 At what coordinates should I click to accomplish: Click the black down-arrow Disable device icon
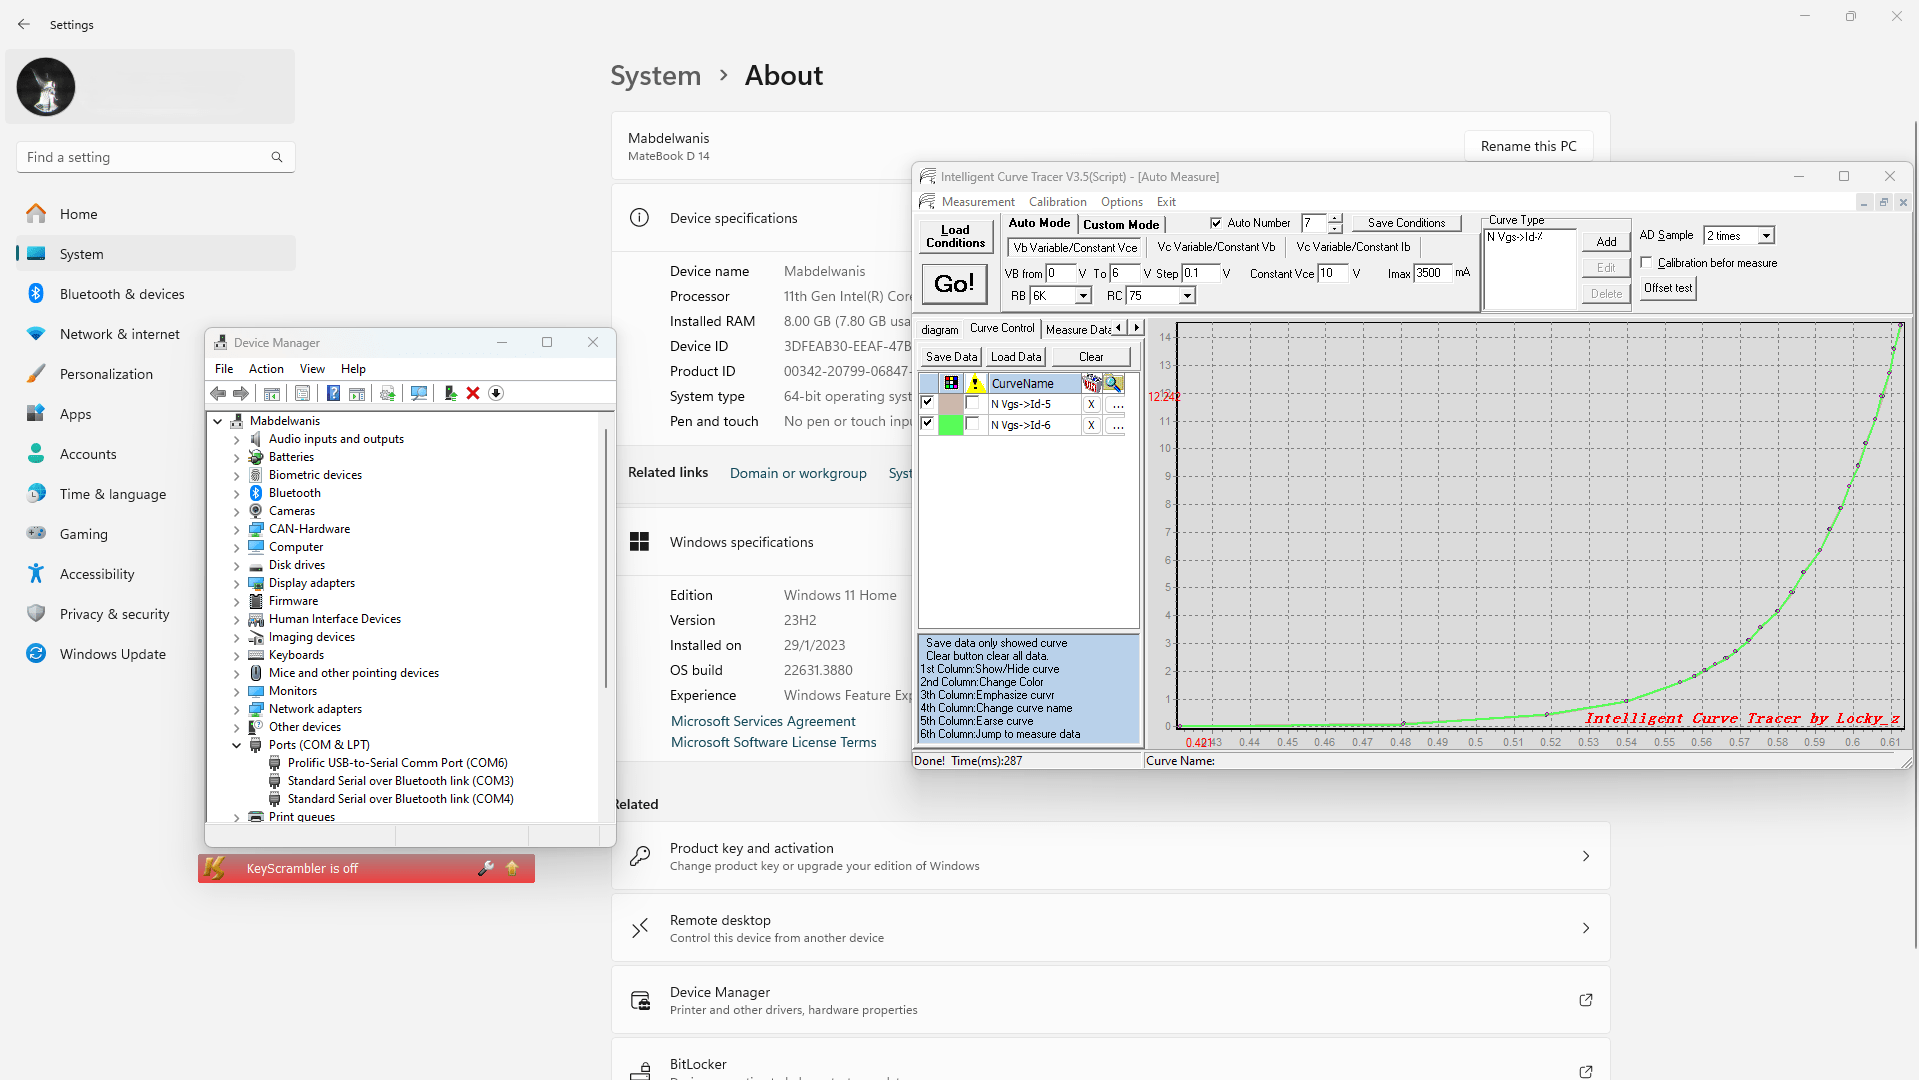496,393
